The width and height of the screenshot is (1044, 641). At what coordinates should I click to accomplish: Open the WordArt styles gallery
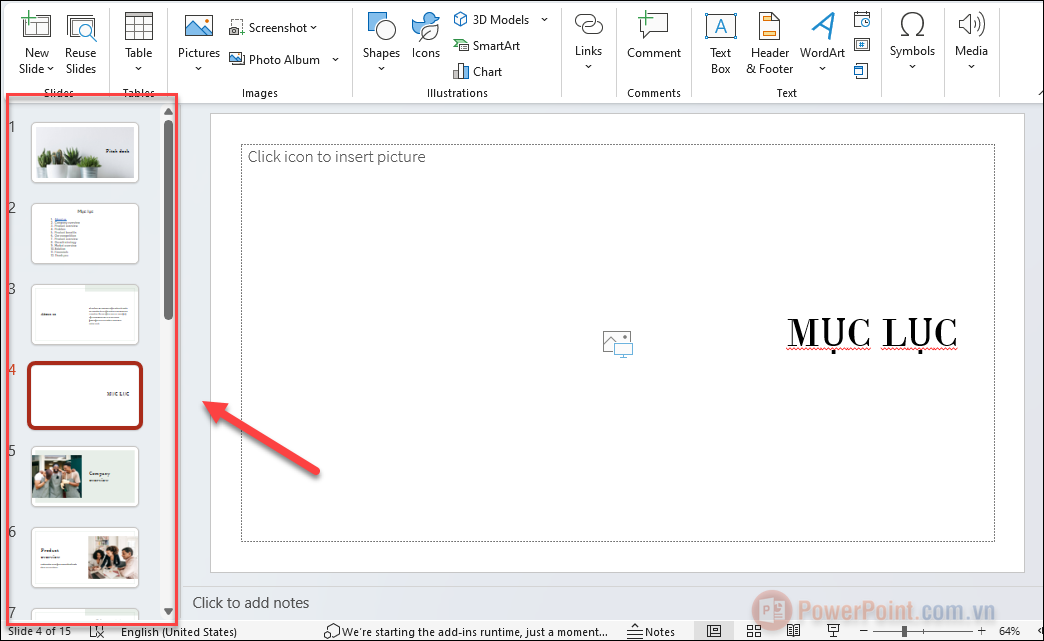(822, 43)
